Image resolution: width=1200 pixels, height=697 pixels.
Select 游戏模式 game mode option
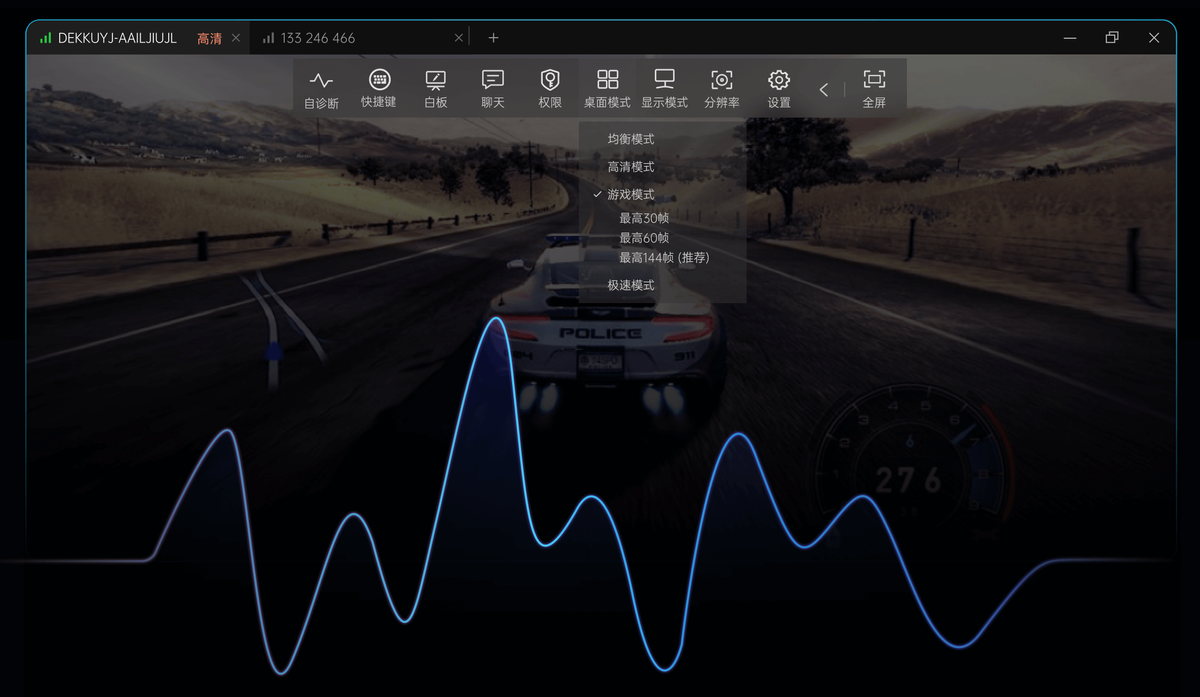(631, 195)
